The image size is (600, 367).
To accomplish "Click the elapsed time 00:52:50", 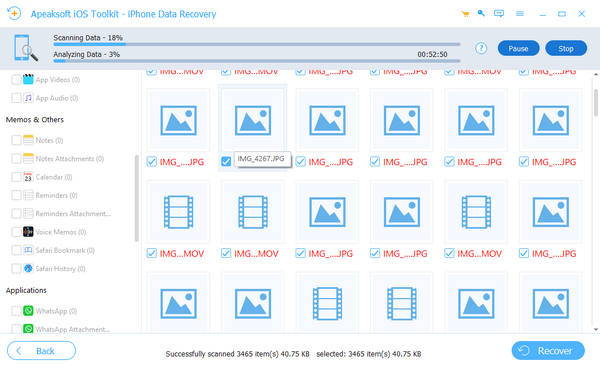I will point(432,54).
